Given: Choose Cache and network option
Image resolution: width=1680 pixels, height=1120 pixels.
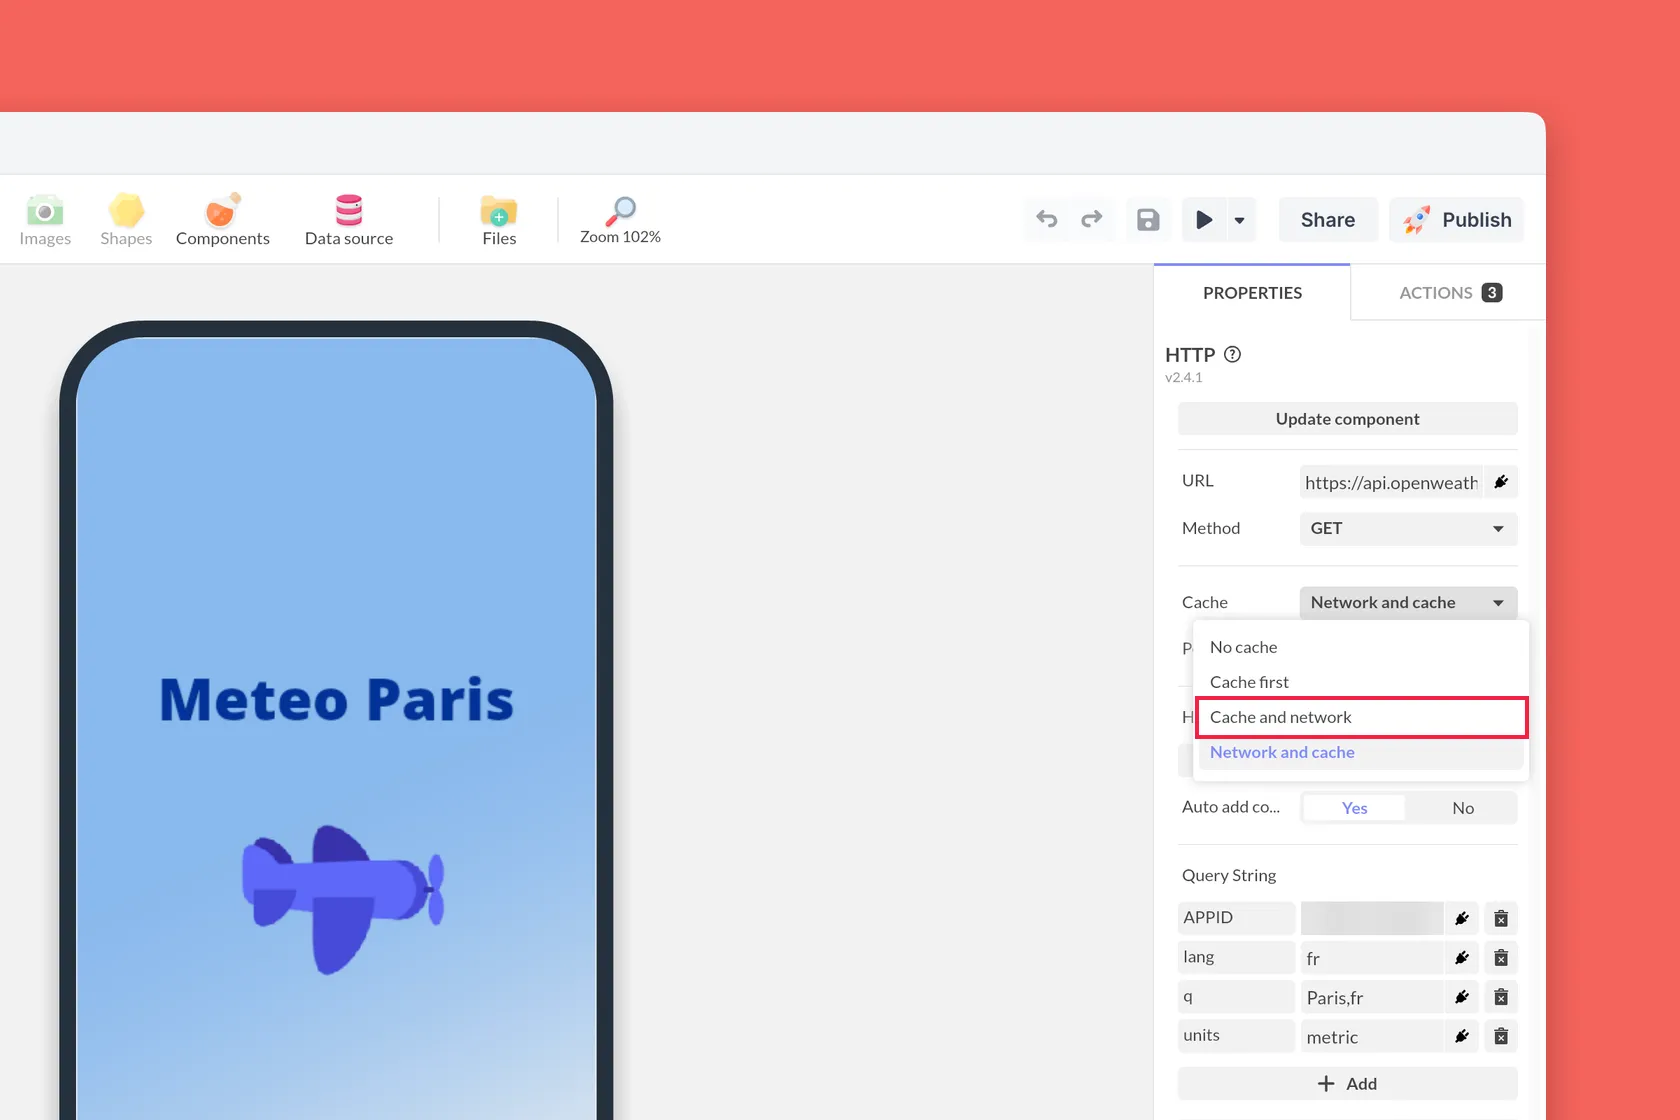Looking at the screenshot, I should tap(1360, 717).
